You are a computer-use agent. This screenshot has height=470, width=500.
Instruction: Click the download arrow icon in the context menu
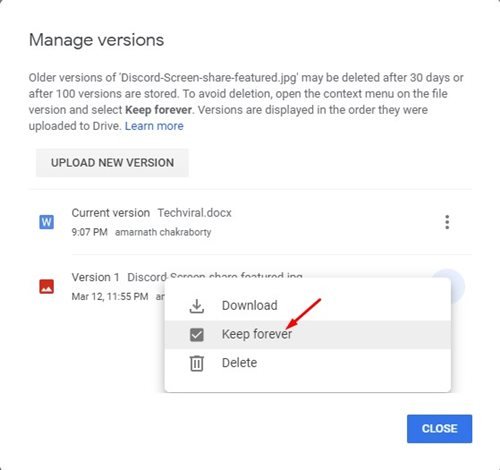coord(197,306)
